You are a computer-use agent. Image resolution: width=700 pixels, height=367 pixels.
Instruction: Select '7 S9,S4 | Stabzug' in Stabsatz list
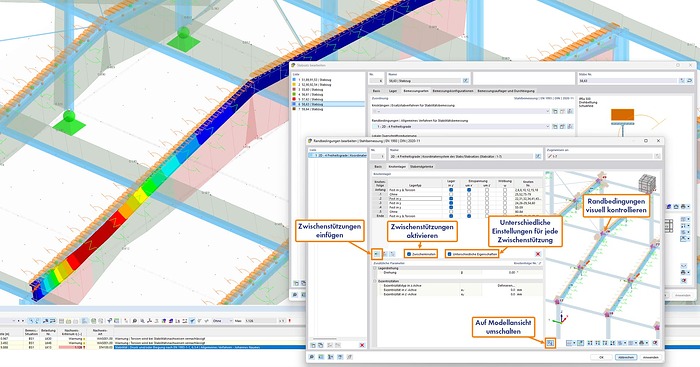328,109
